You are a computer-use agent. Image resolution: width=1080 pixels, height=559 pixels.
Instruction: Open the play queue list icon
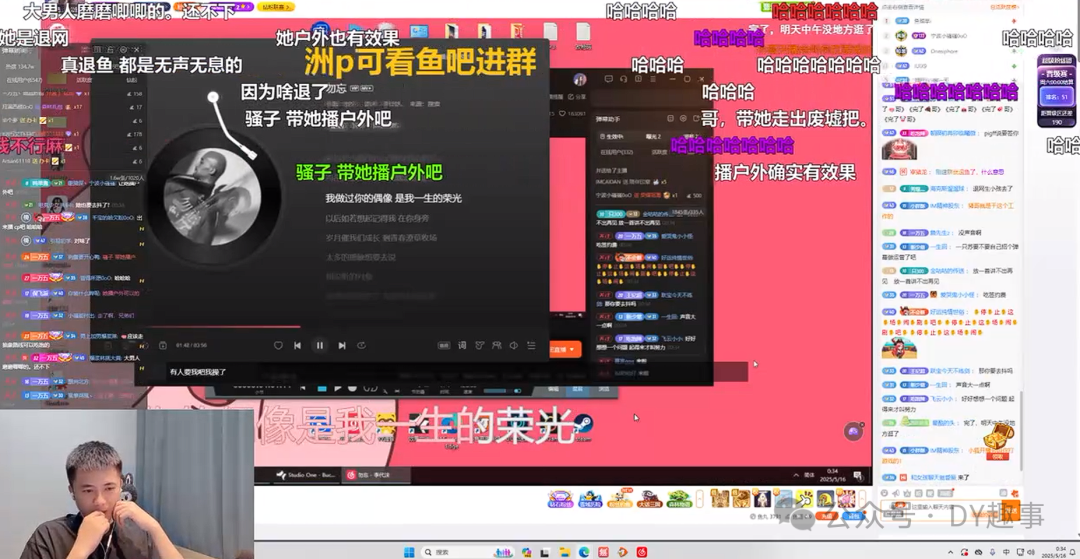coord(531,346)
